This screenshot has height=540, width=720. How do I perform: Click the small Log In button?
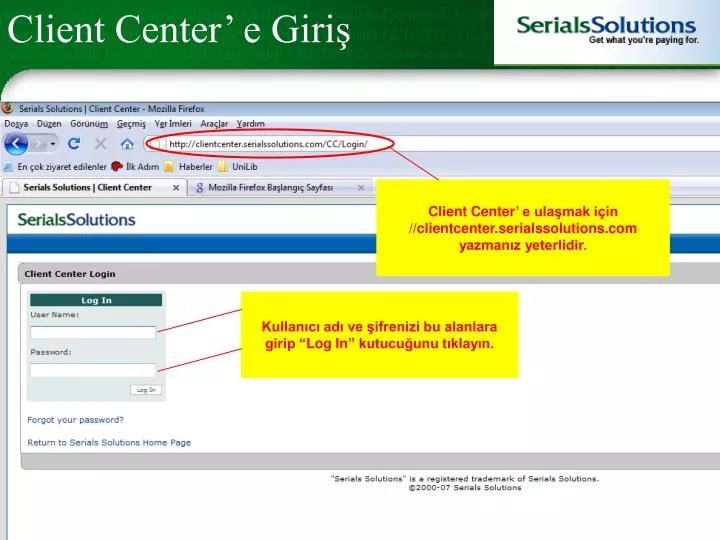point(146,390)
